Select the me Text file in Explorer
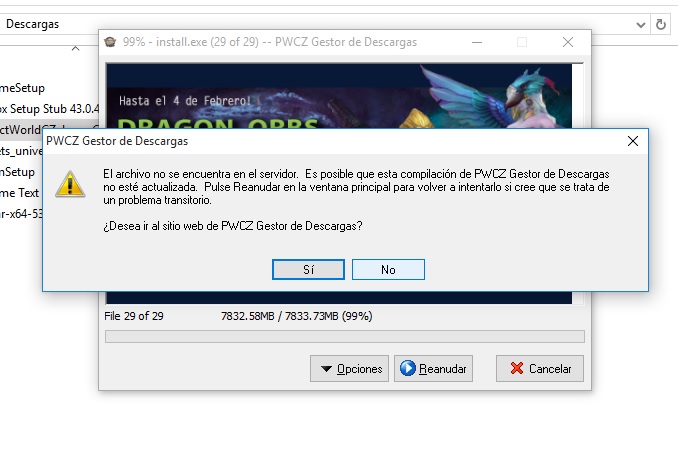This screenshot has width=678, height=463. (20, 193)
